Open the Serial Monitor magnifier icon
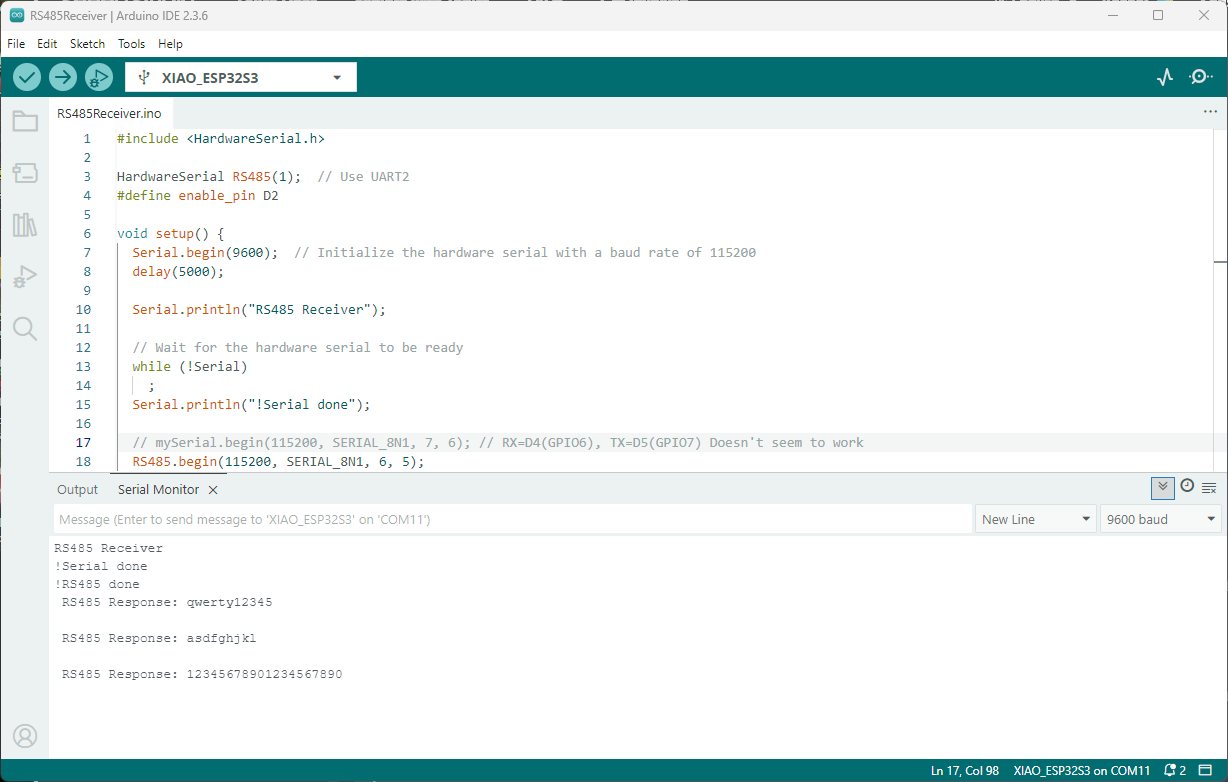Image resolution: width=1228 pixels, height=782 pixels. [1201, 77]
